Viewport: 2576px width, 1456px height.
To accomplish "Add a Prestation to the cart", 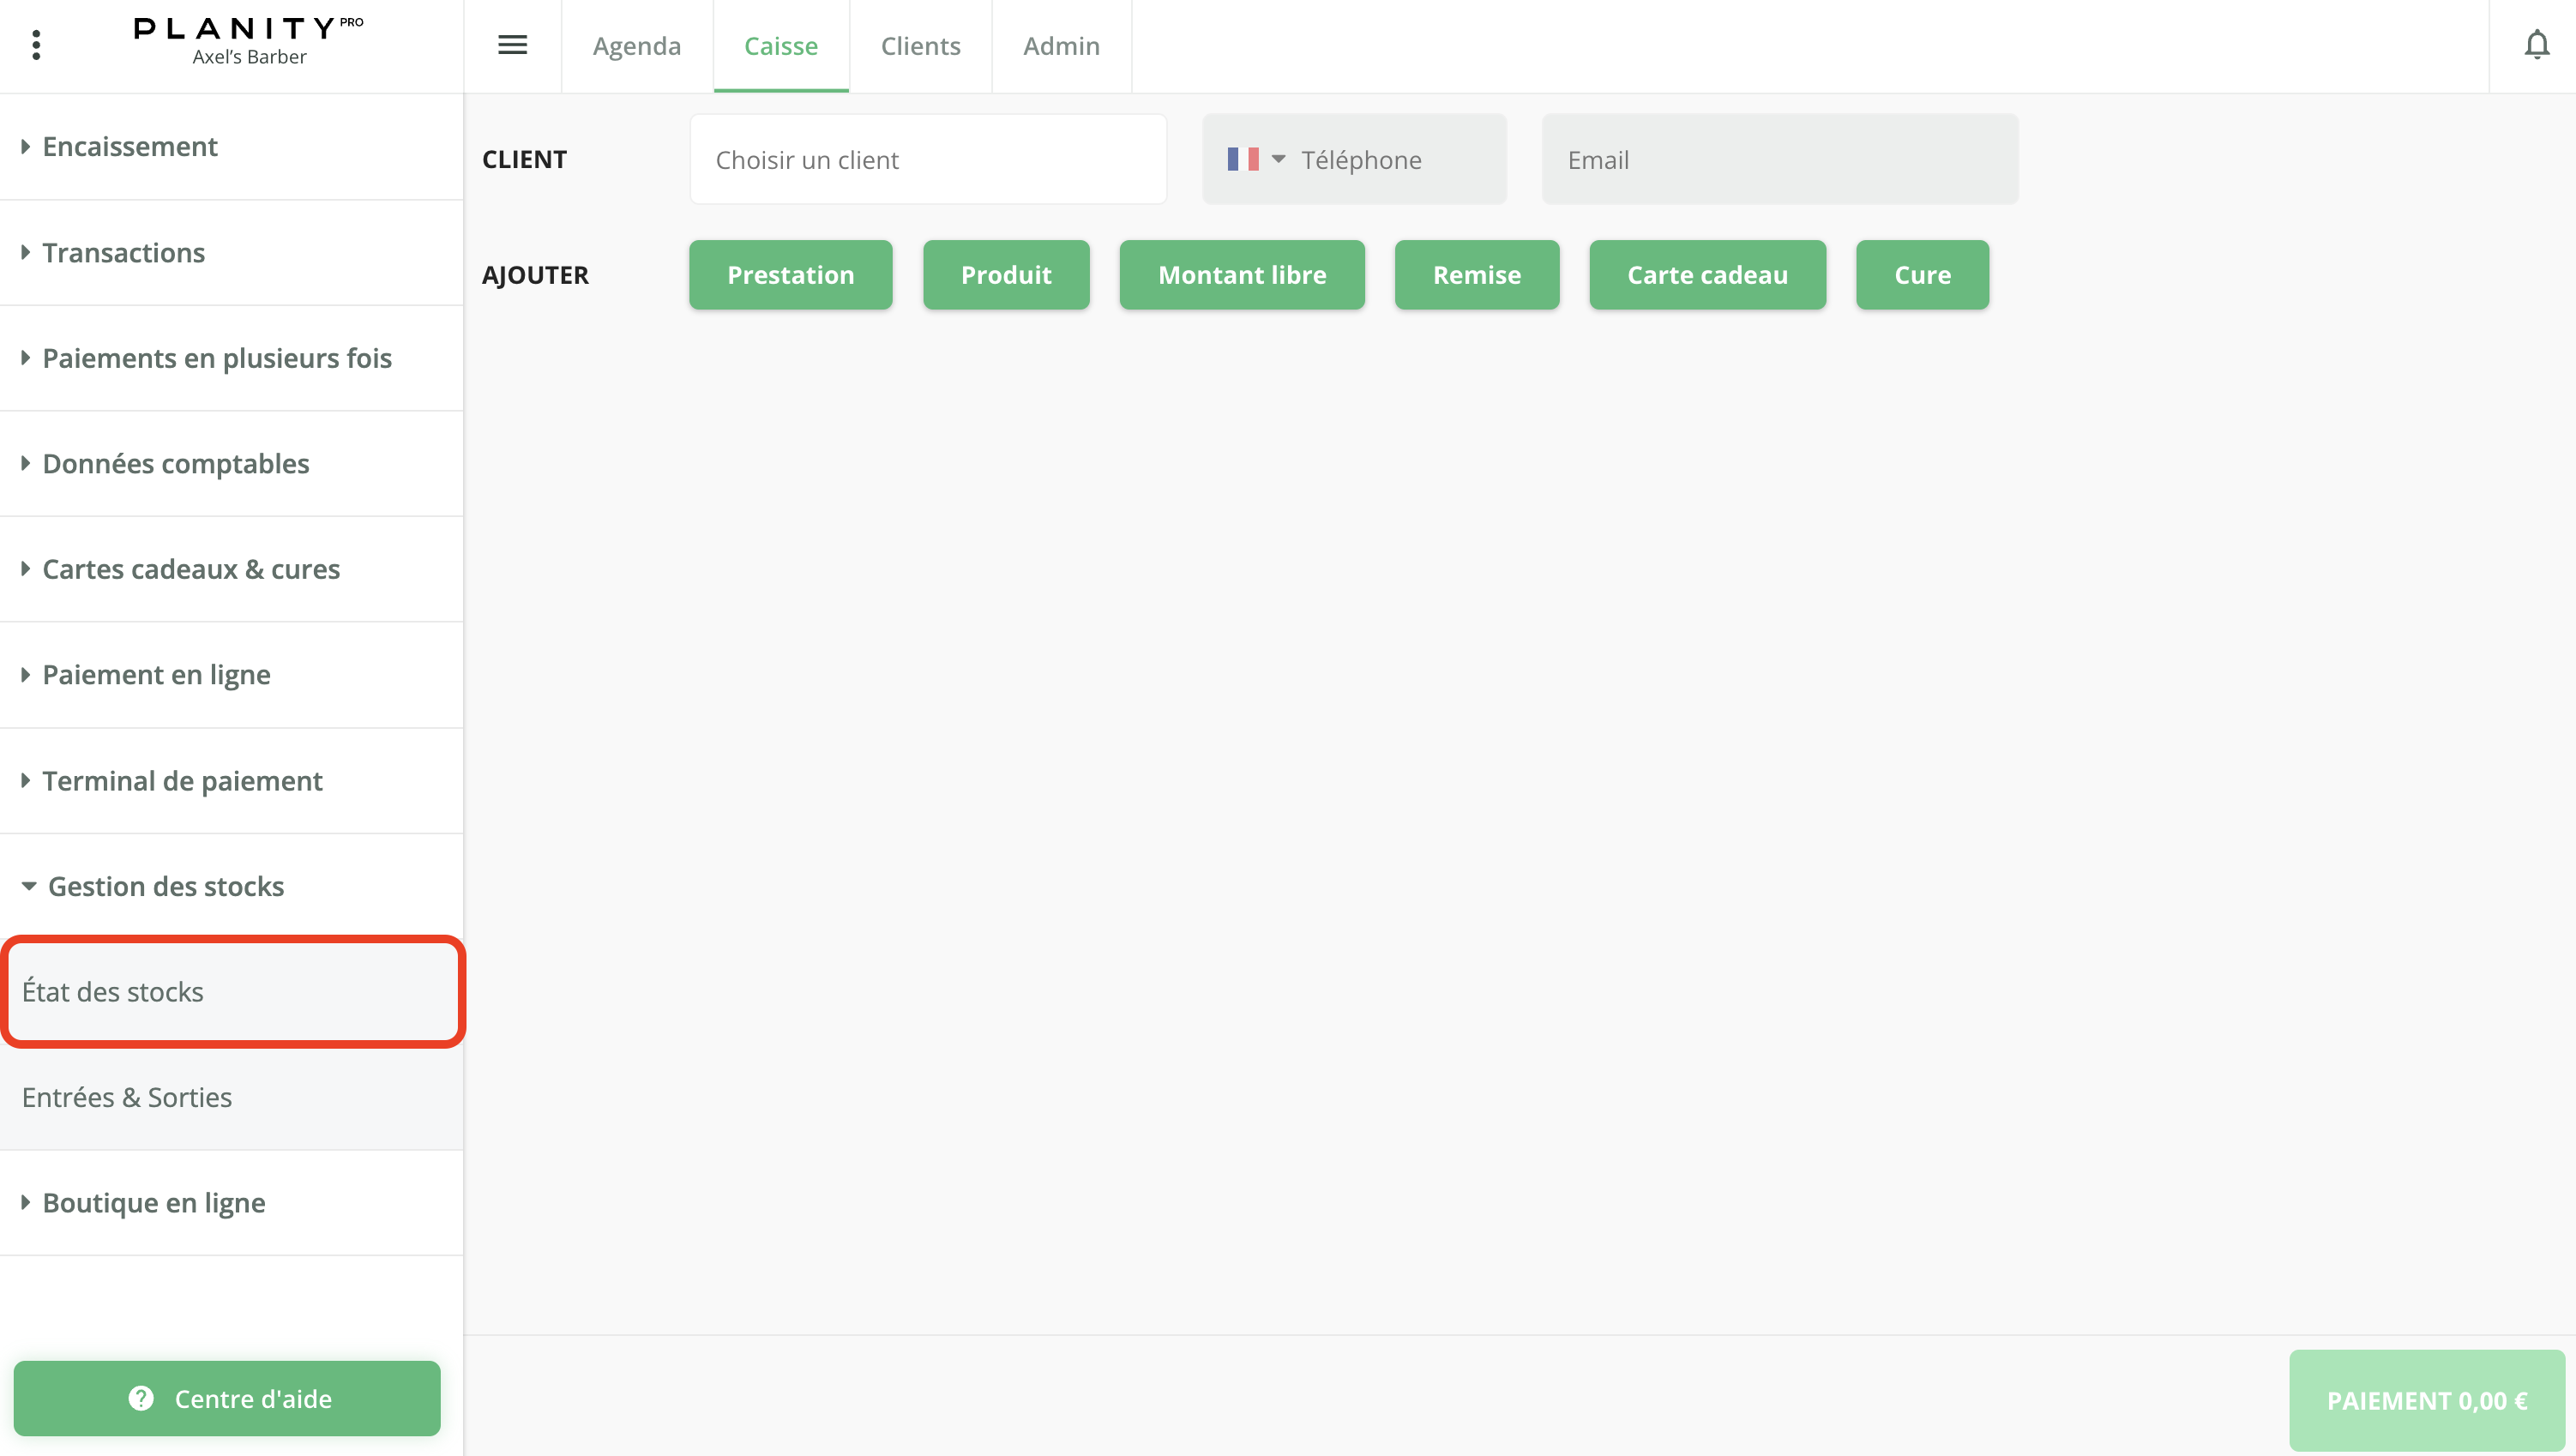I will (x=790, y=275).
